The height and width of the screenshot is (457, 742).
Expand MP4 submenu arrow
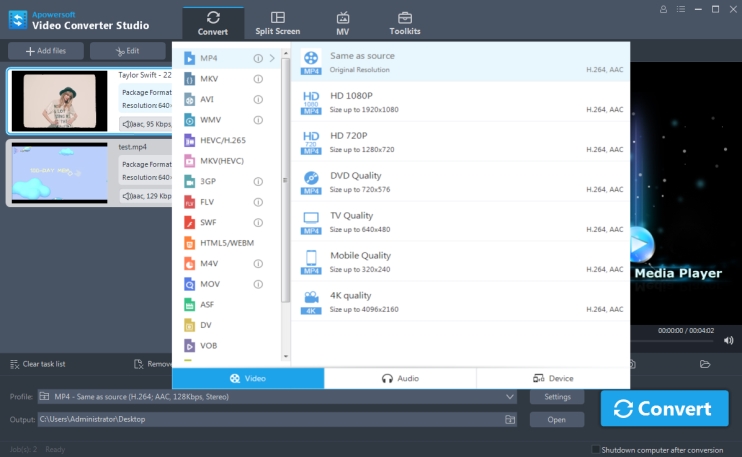pos(272,58)
